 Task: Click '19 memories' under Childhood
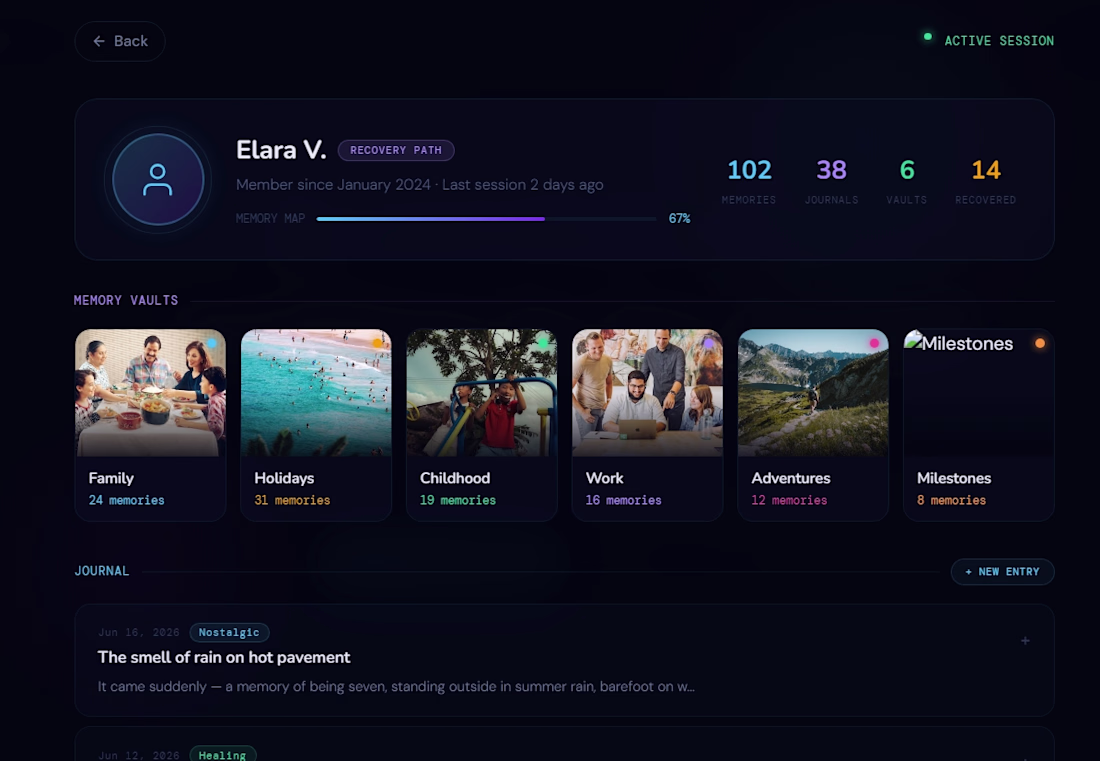tap(457, 500)
